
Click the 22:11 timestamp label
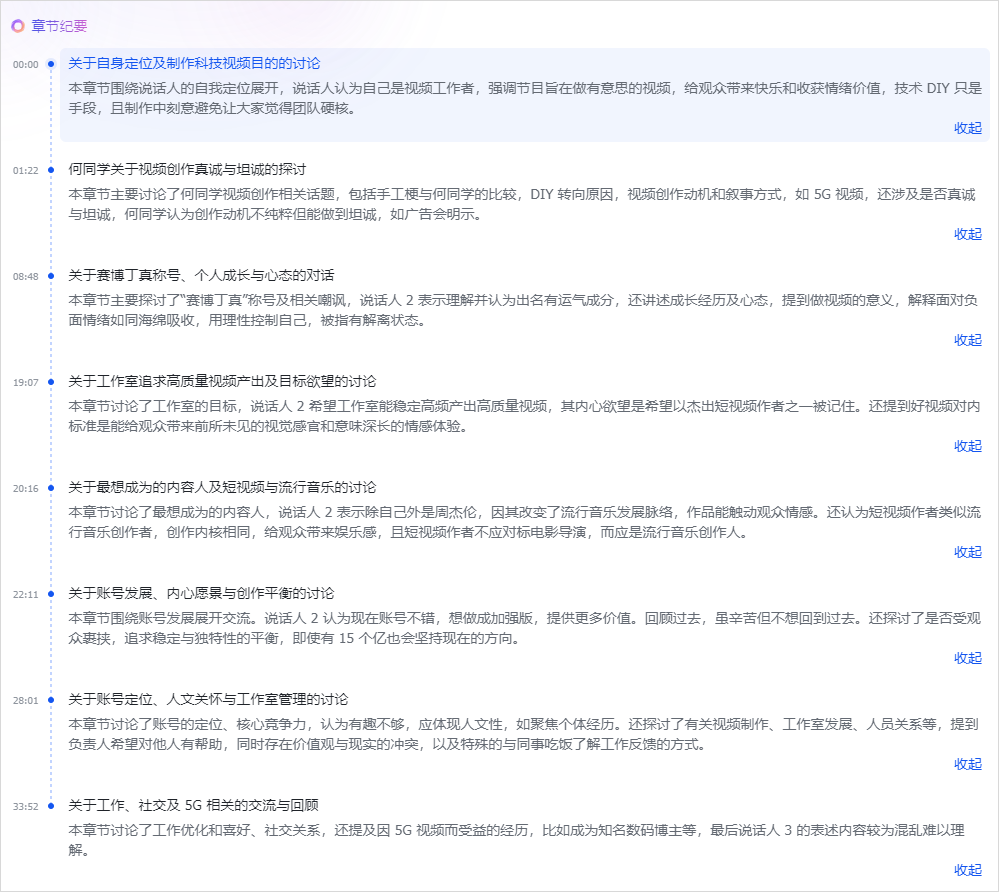click(x=25, y=594)
